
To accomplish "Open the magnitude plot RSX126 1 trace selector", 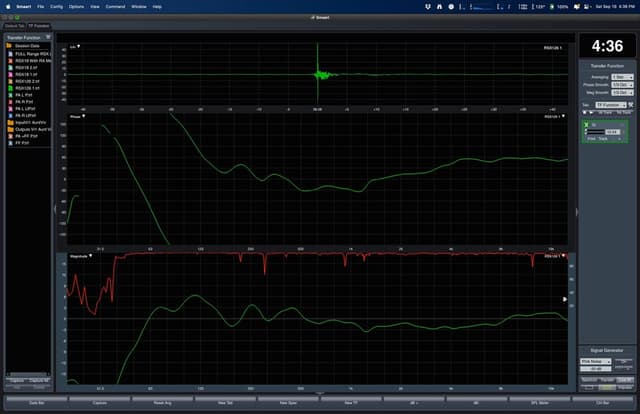I will coord(563,256).
